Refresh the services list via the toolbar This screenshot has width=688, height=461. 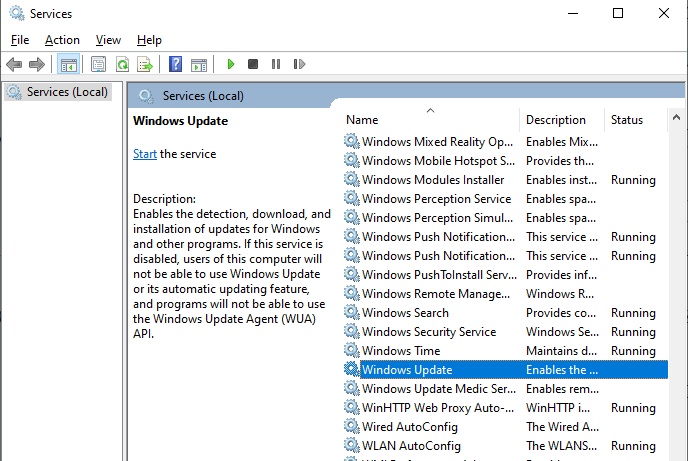click(122, 64)
